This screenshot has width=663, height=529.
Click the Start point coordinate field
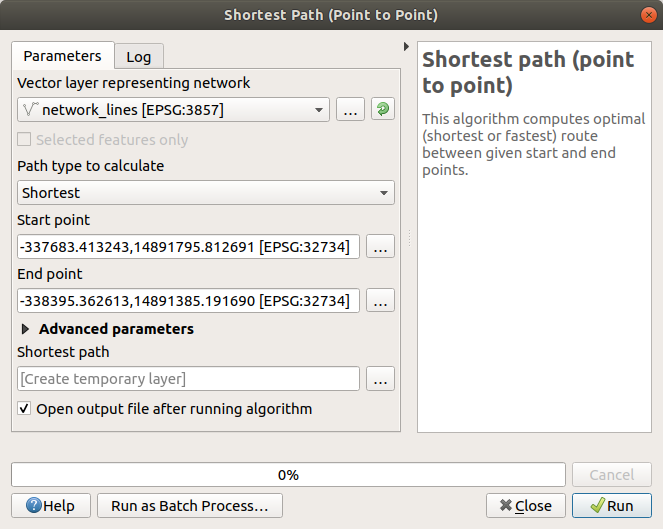[188, 246]
